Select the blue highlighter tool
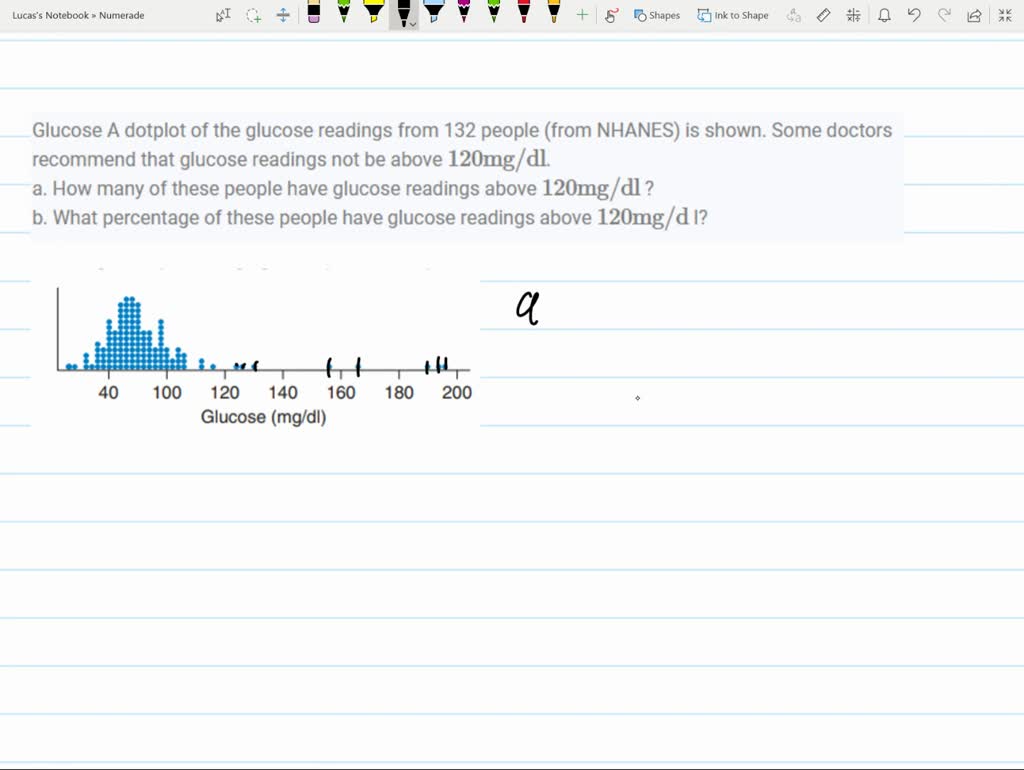The height and width of the screenshot is (770, 1024). [x=434, y=14]
